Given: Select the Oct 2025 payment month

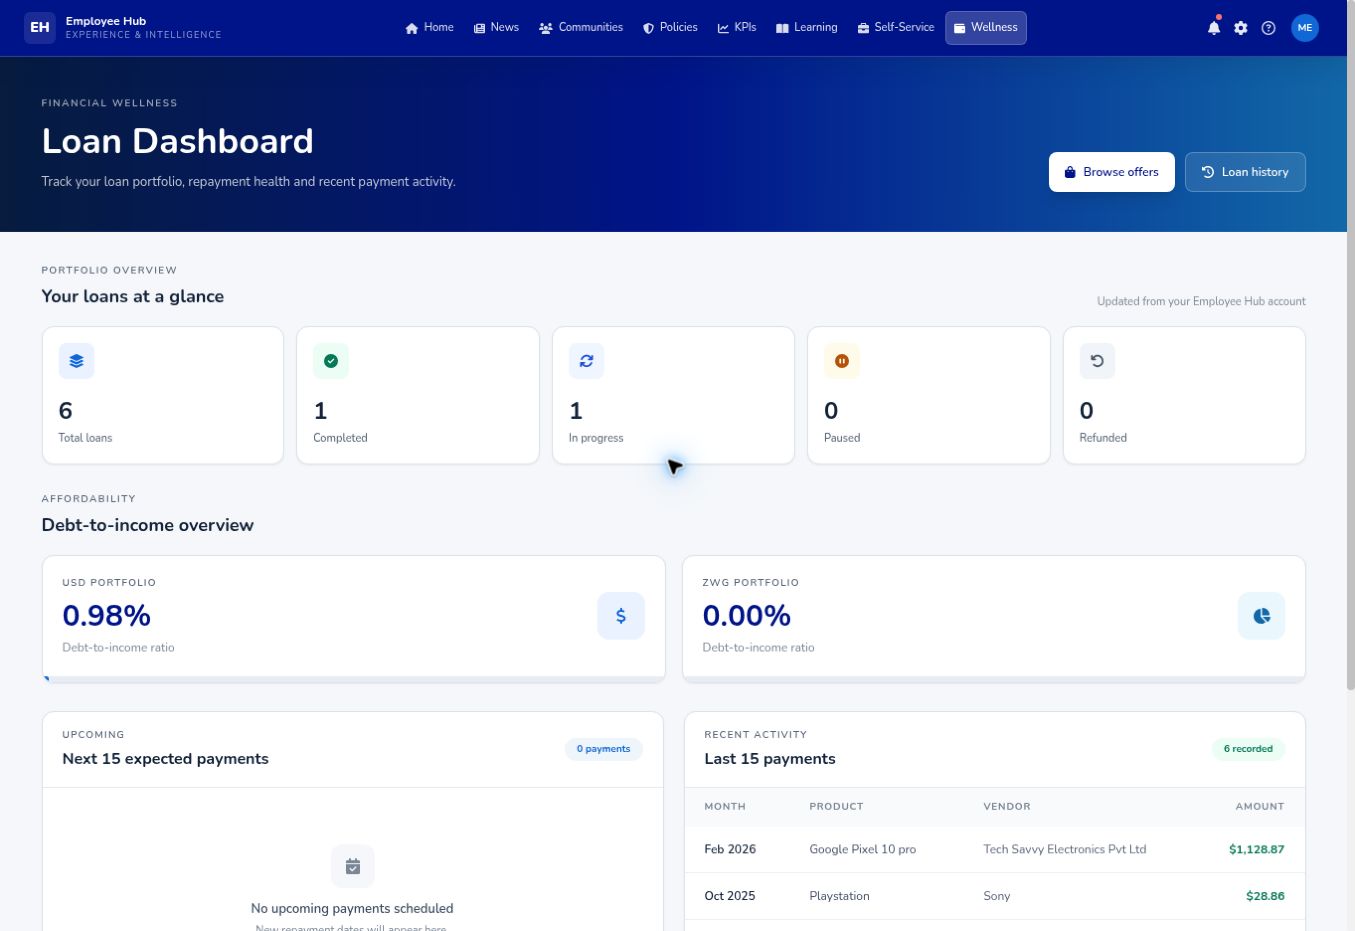Looking at the screenshot, I should (x=730, y=896).
